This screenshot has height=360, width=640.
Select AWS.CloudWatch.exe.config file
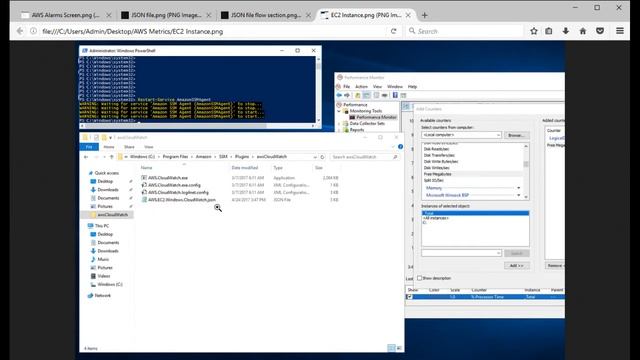coord(174,185)
